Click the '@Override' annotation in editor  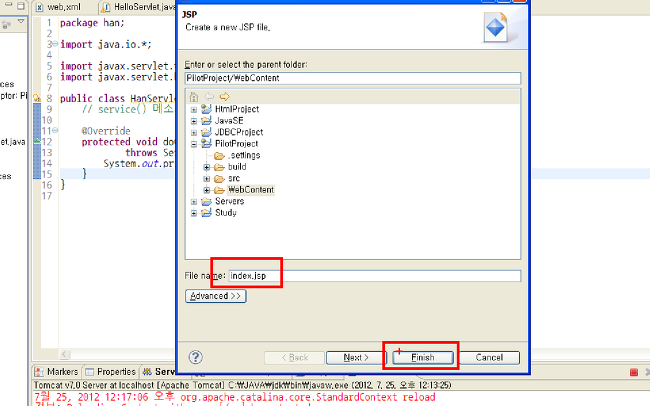tap(106, 131)
